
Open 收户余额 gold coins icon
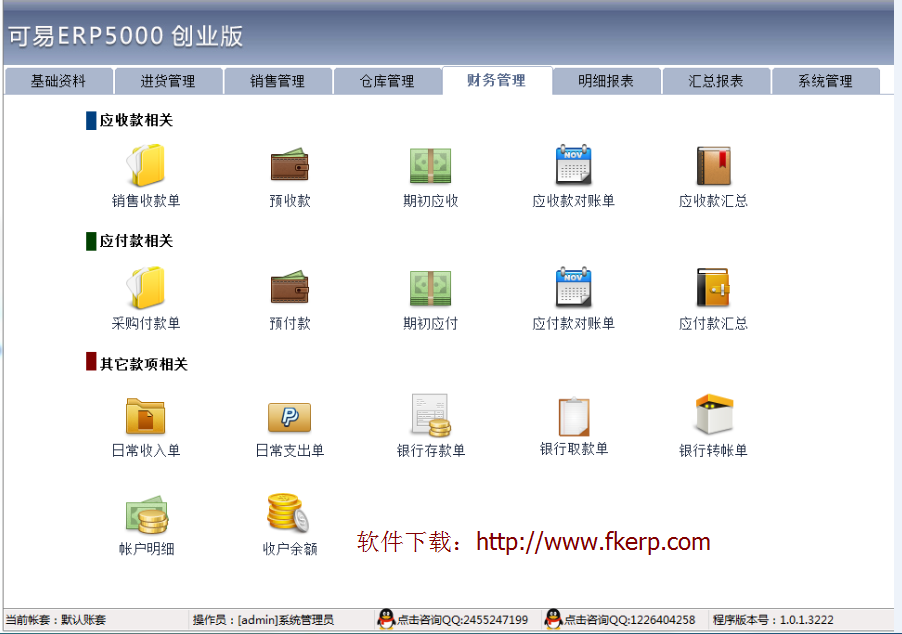(288, 512)
